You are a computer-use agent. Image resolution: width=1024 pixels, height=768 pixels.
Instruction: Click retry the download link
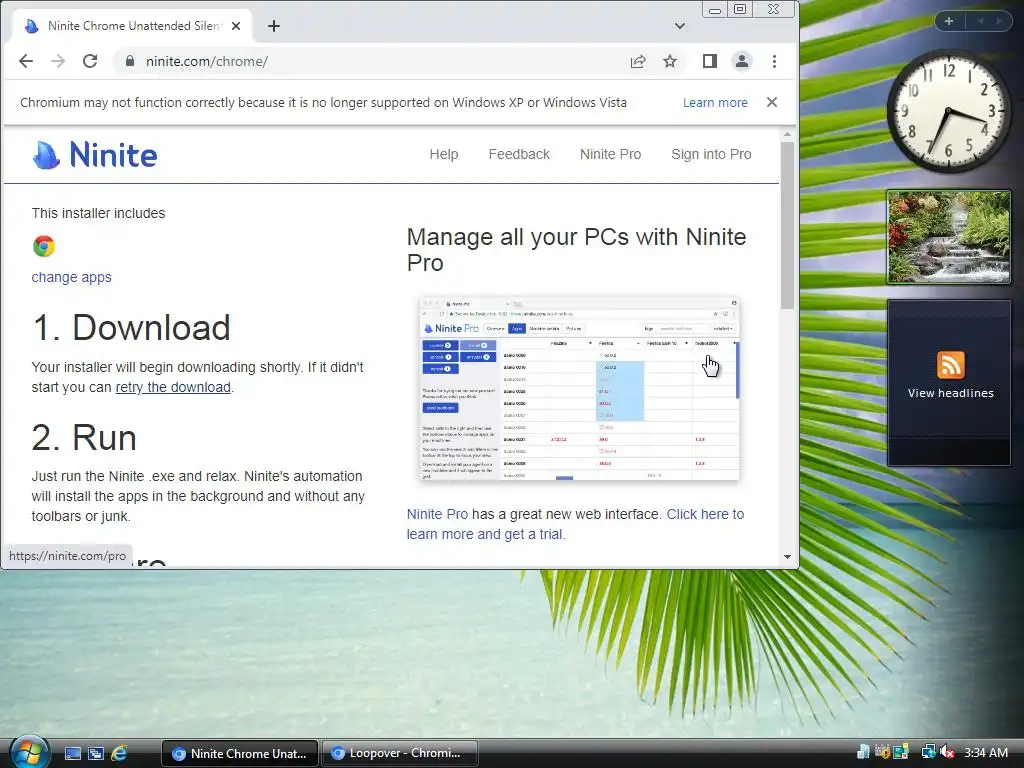point(173,387)
